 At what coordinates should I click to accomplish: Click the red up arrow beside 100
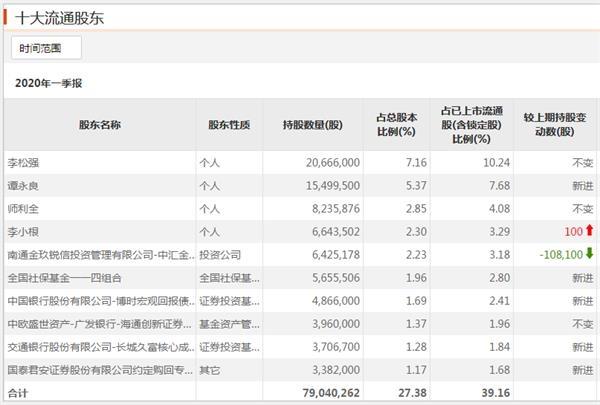click(589, 230)
